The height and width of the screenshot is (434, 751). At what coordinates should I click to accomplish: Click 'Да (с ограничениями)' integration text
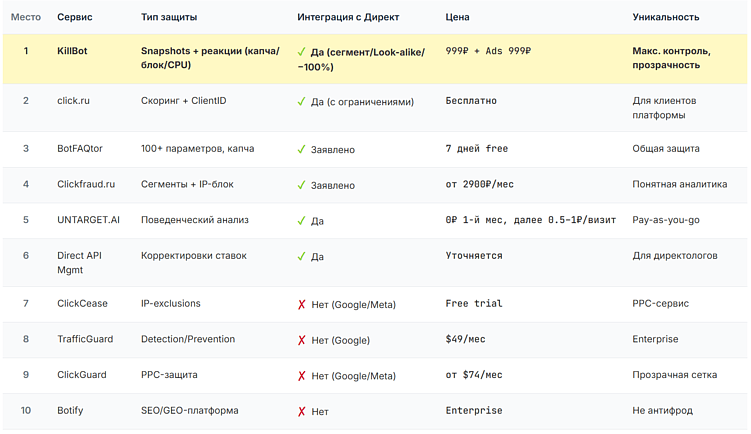click(x=363, y=102)
